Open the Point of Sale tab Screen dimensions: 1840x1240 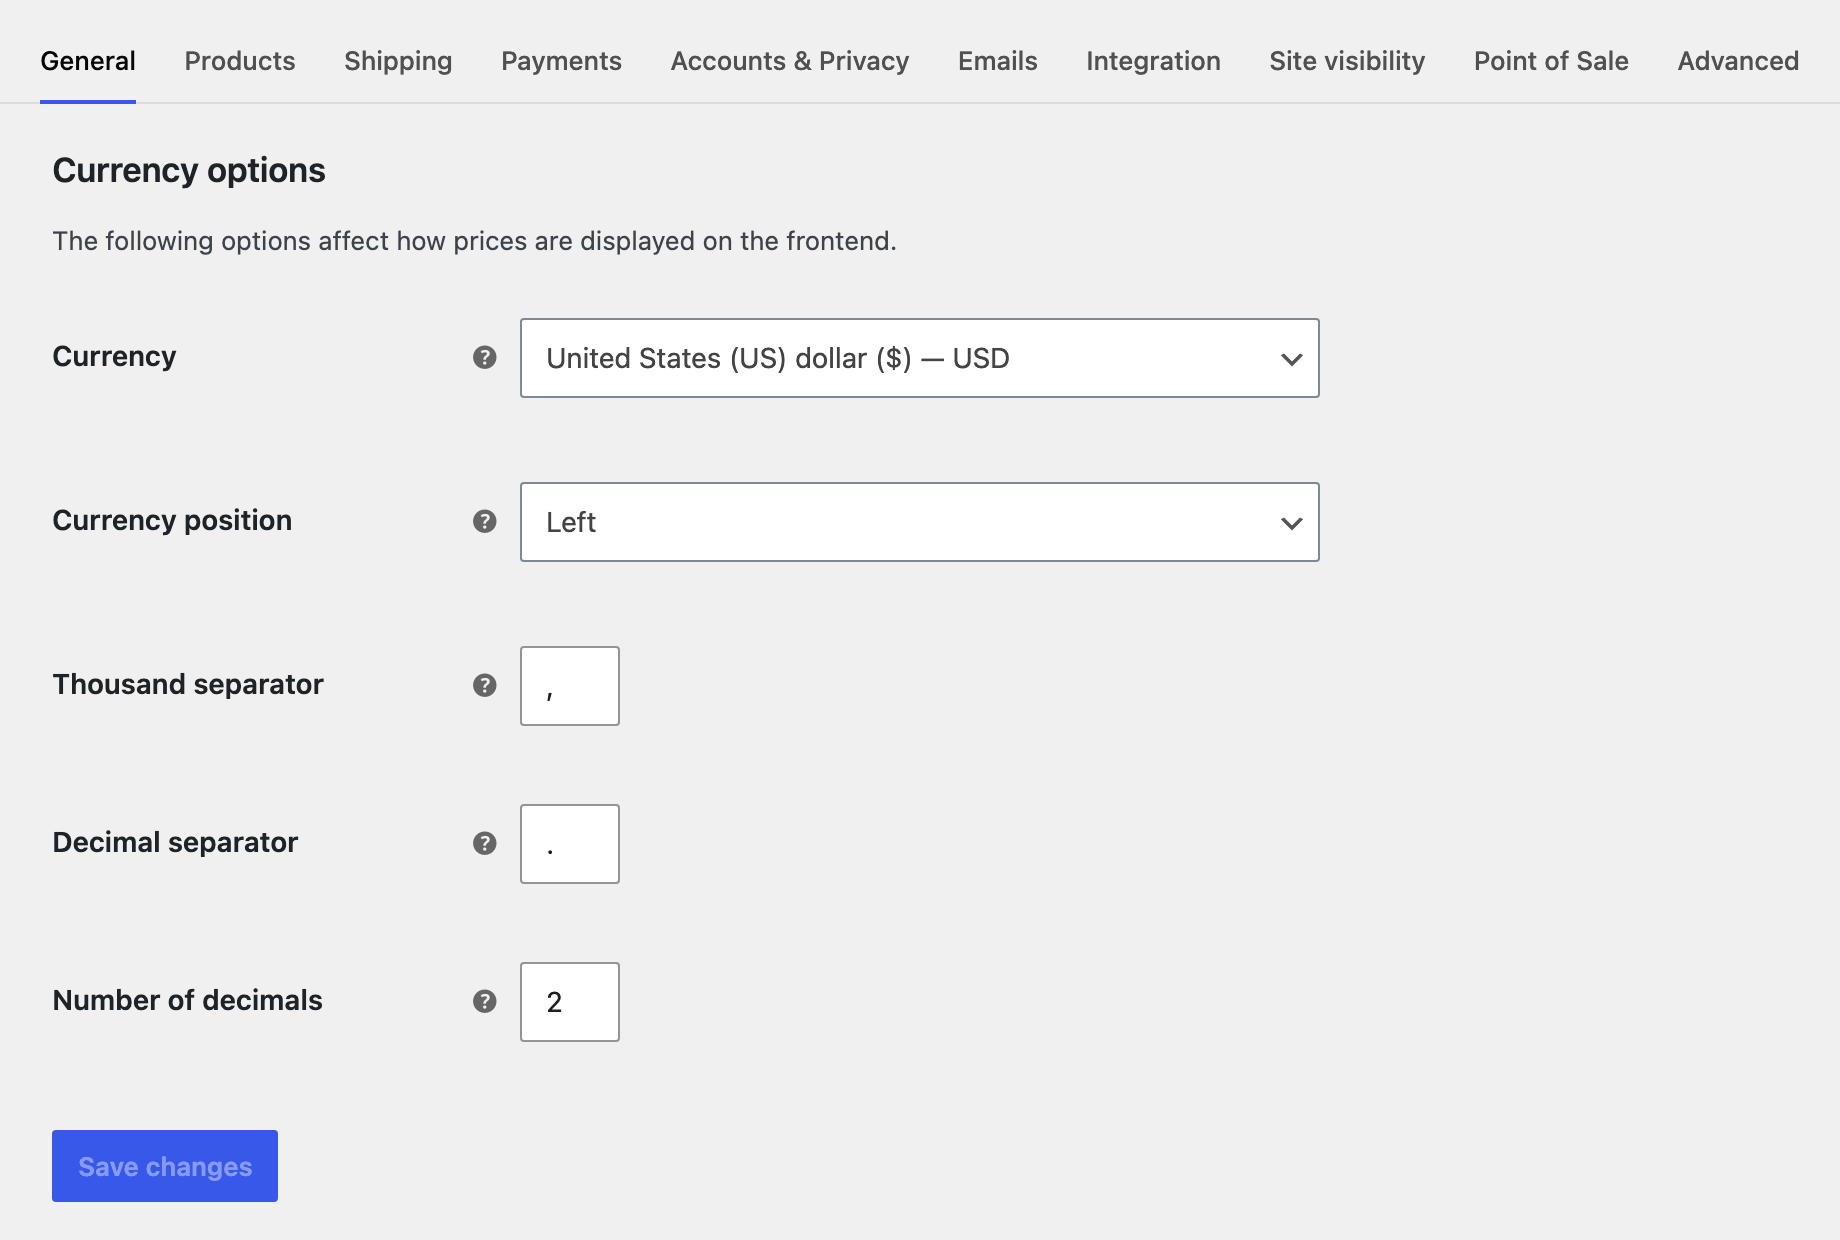point(1551,61)
